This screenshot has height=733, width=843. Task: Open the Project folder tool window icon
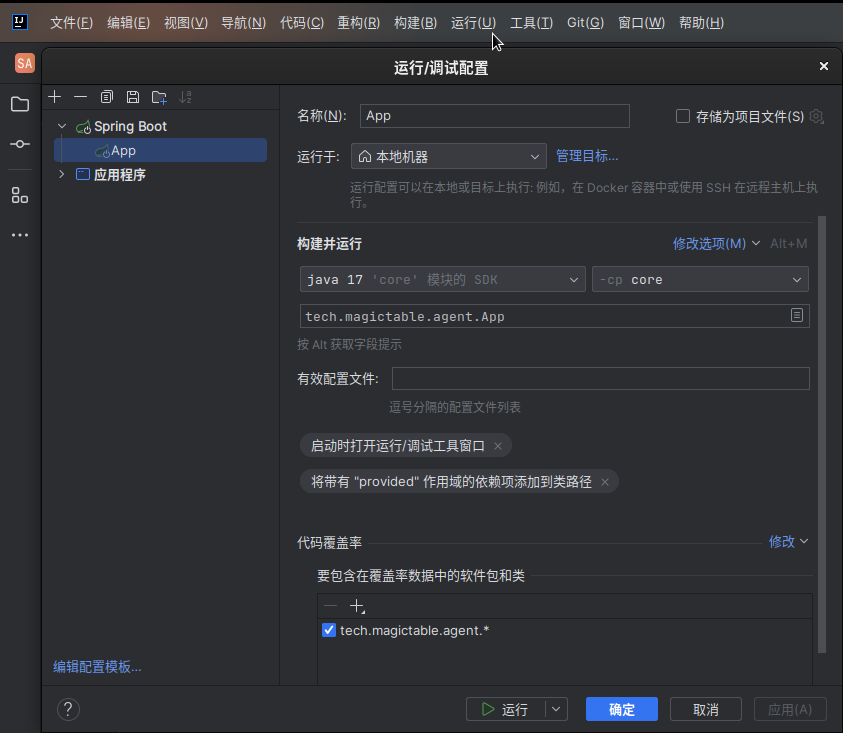pyautogui.click(x=20, y=104)
